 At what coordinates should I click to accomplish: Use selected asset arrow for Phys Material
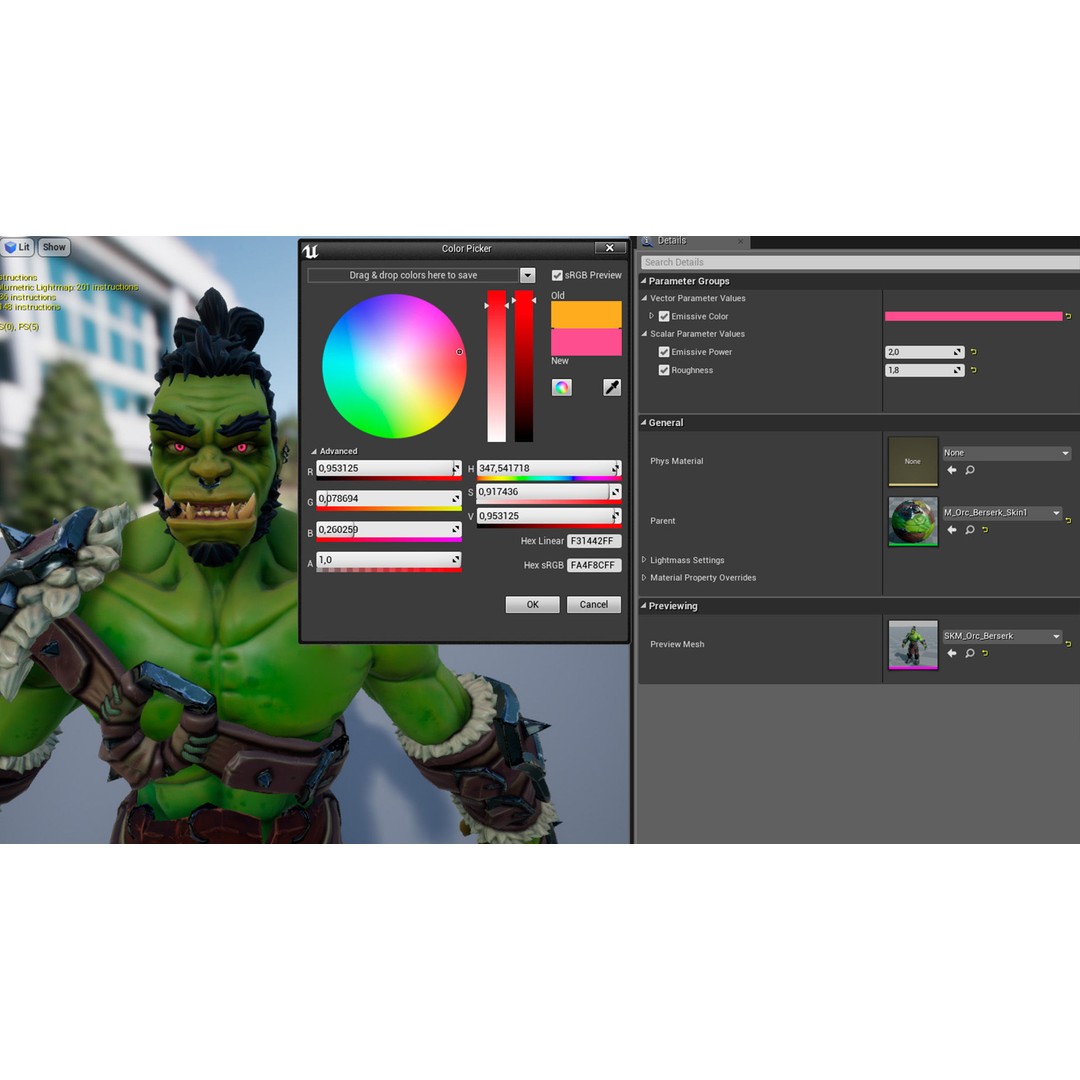(952, 470)
